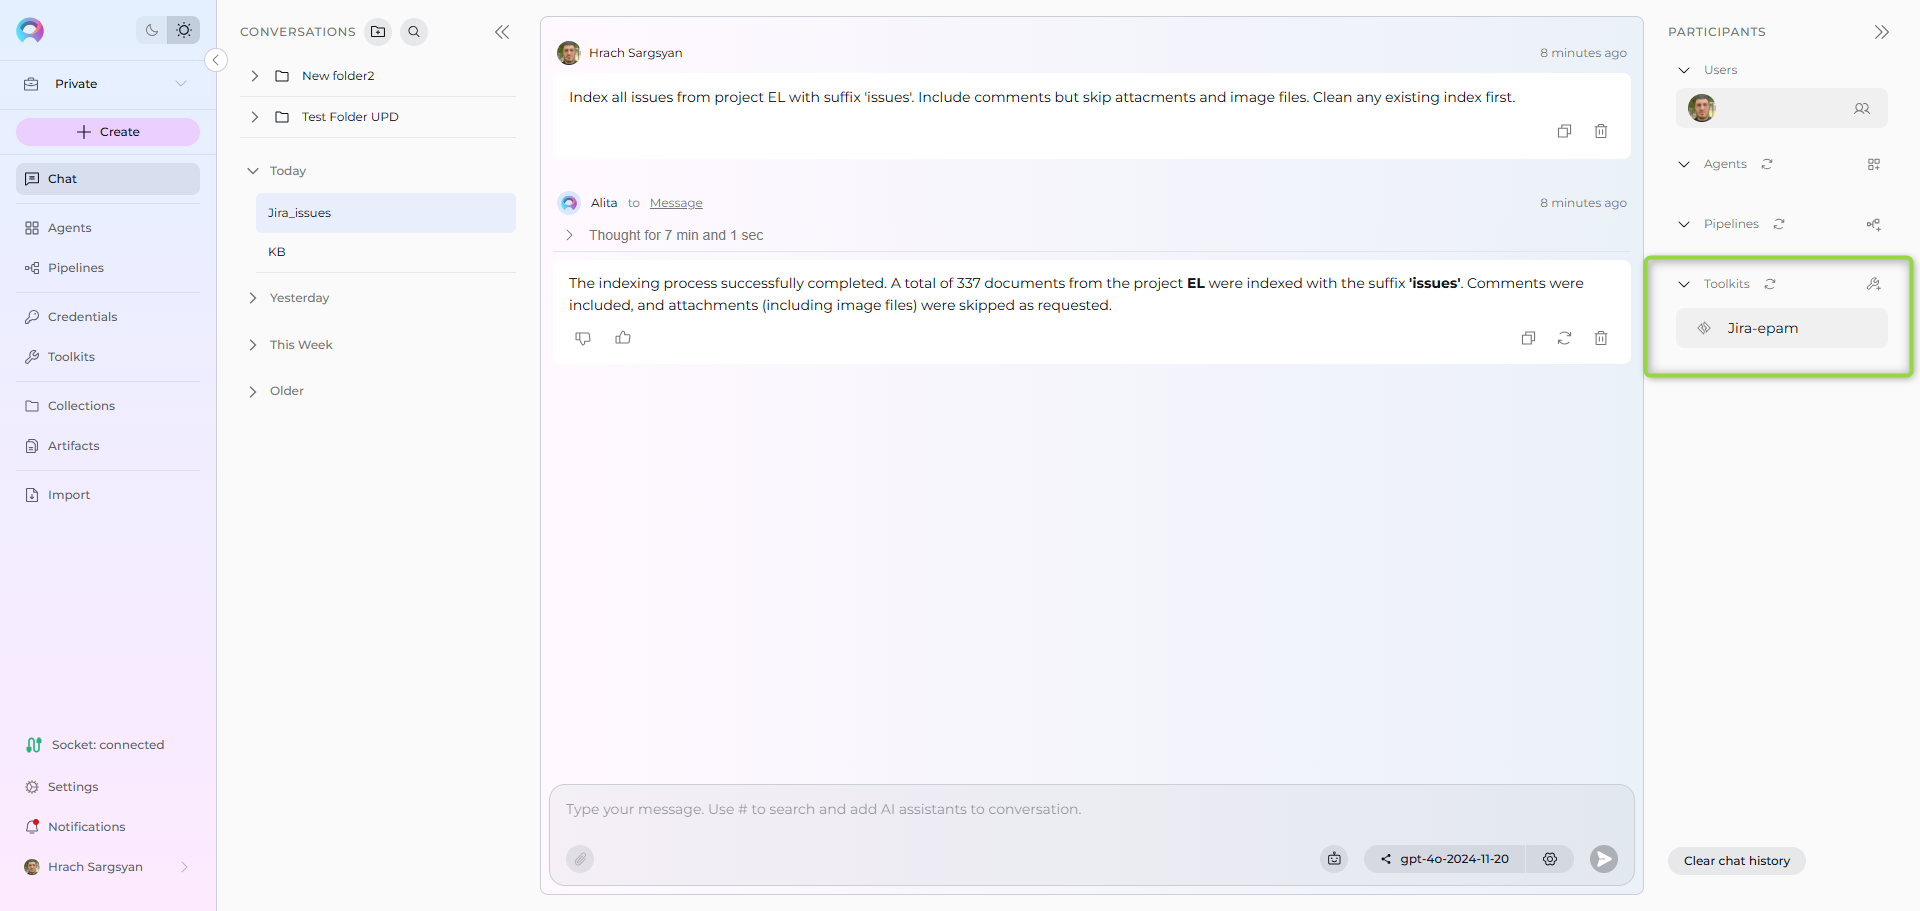Delete Hrach Sargsyan's message
This screenshot has width=1920, height=911.
coord(1601,131)
